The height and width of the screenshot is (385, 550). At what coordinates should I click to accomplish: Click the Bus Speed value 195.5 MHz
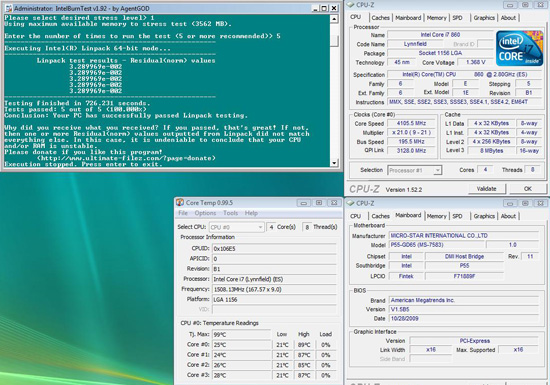coord(411,142)
